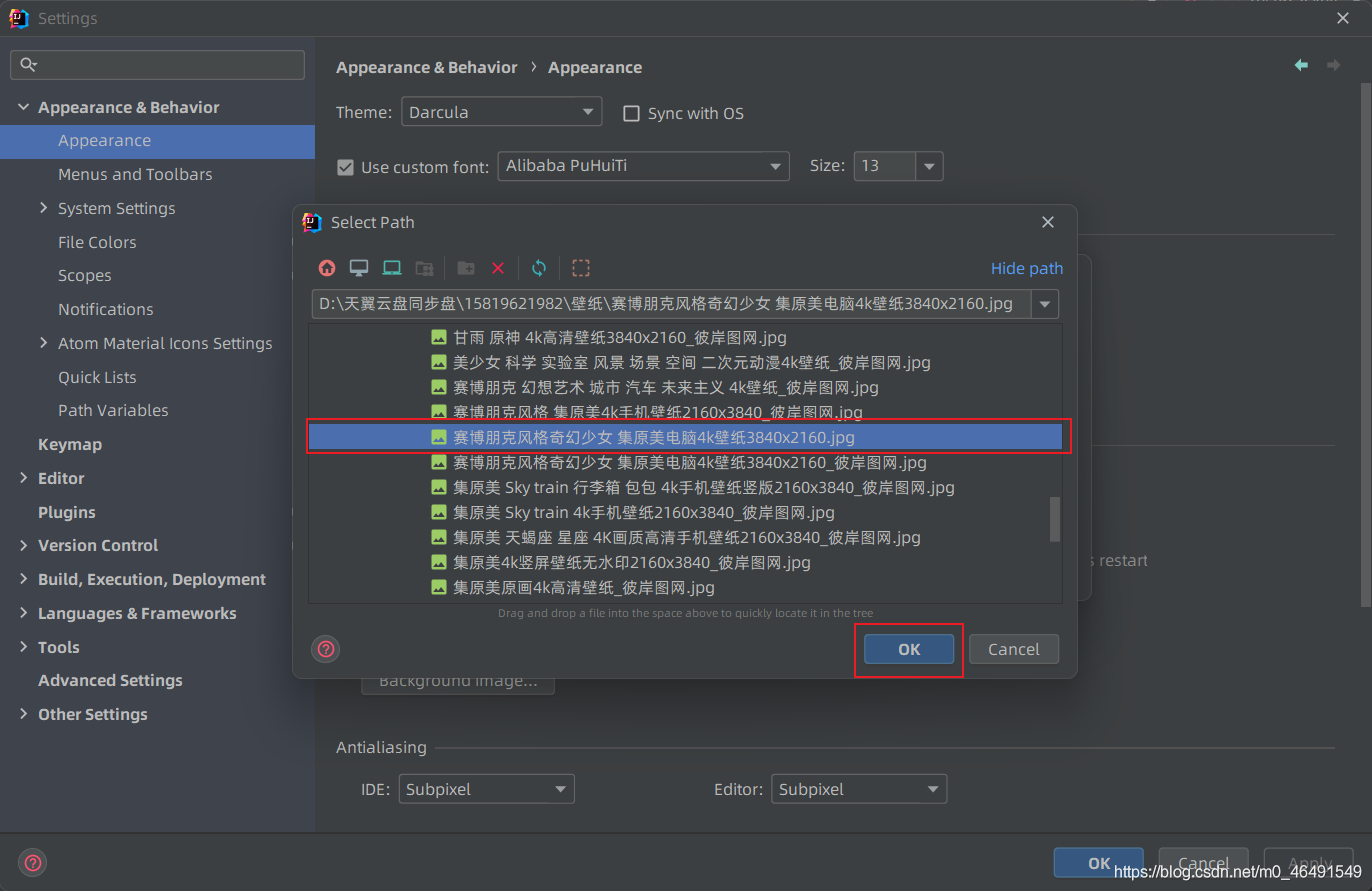This screenshot has height=891, width=1372.
Task: Expand the Other Settings group
Action: pyautogui.click(x=23, y=714)
